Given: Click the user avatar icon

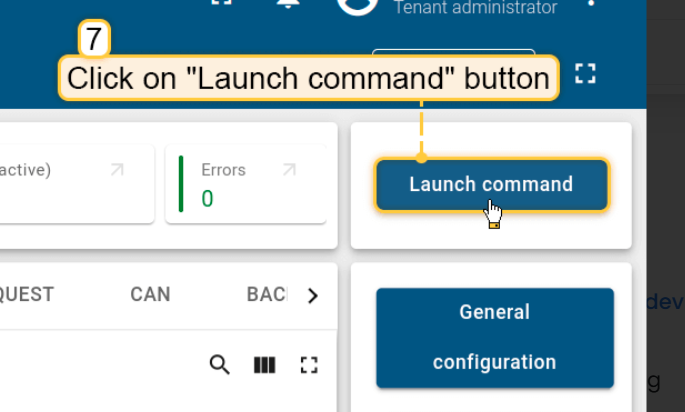Looking at the screenshot, I should point(357,6).
